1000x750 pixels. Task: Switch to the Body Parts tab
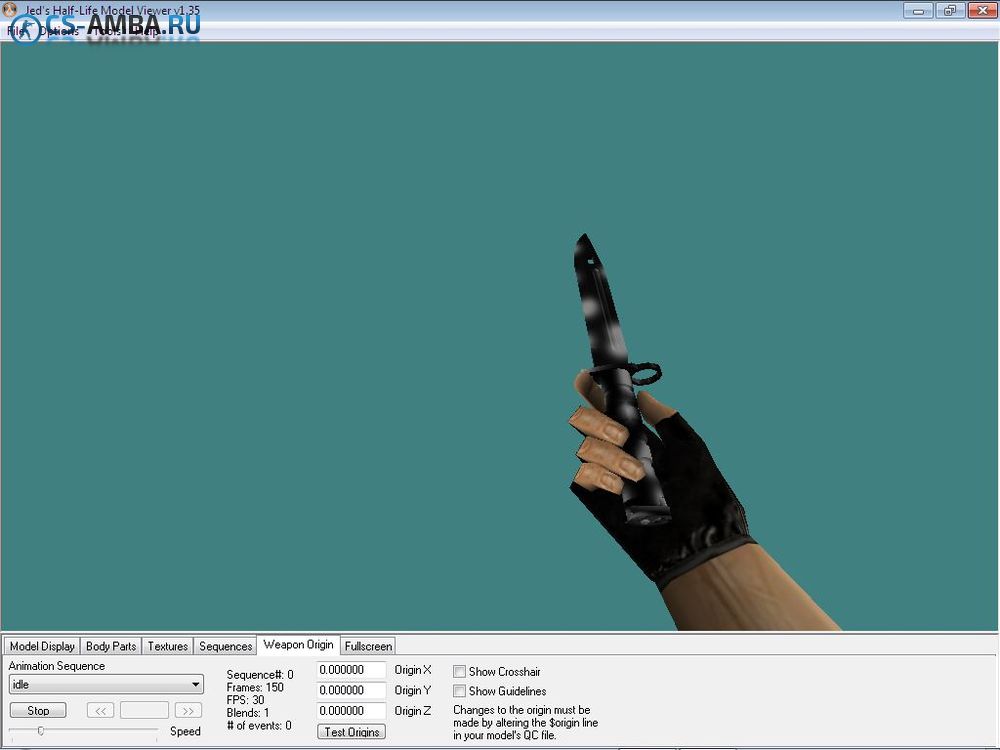tap(111, 646)
